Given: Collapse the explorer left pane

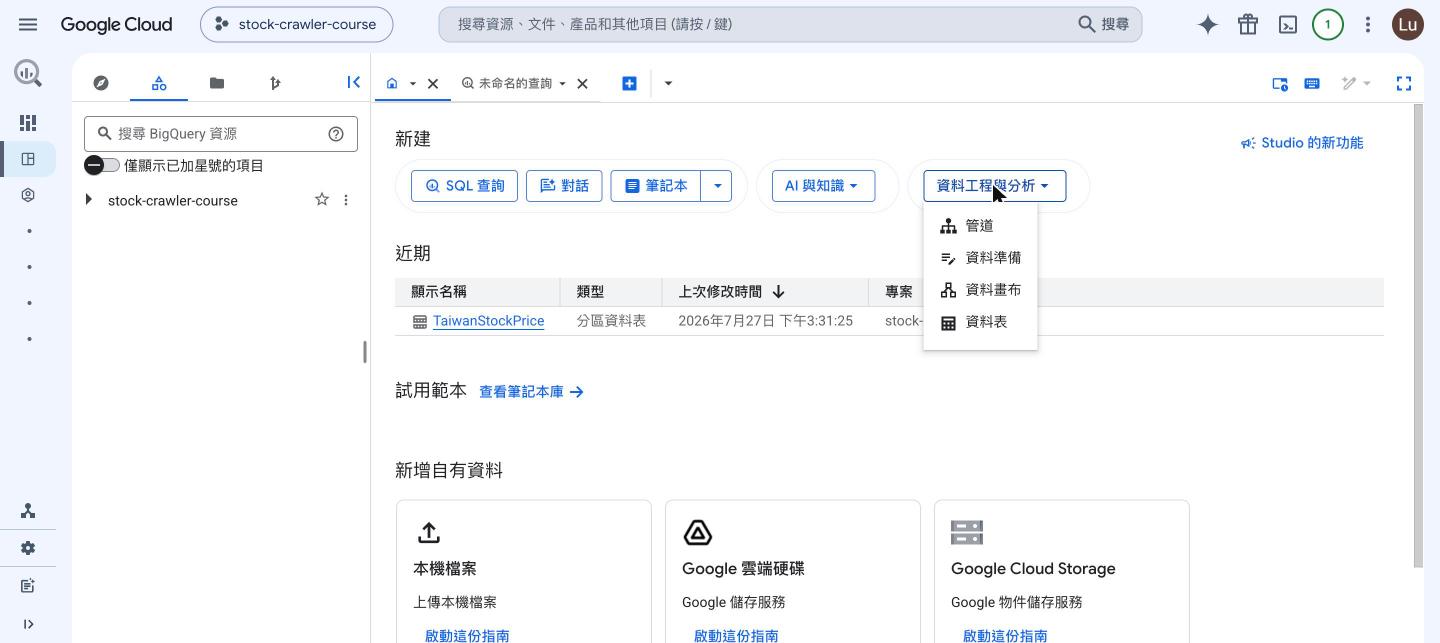Looking at the screenshot, I should click(353, 83).
